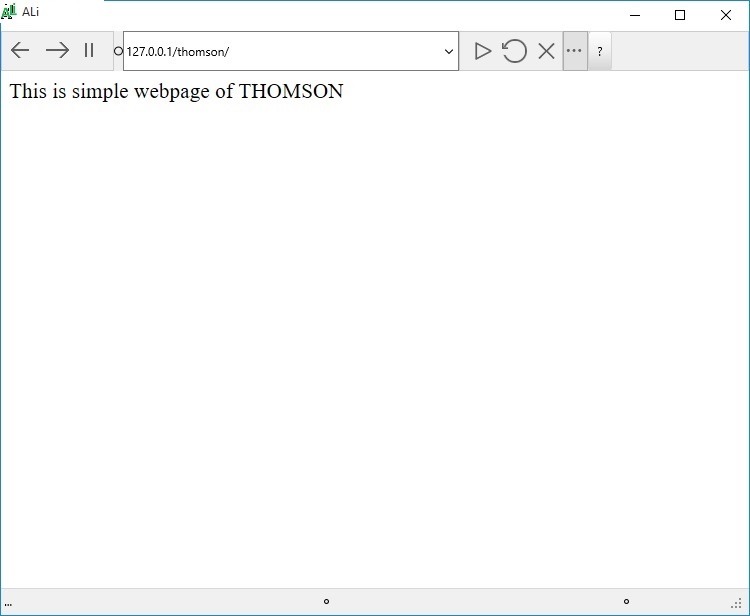Click the play triangle (go) button
750x616 pixels.
[482, 51]
